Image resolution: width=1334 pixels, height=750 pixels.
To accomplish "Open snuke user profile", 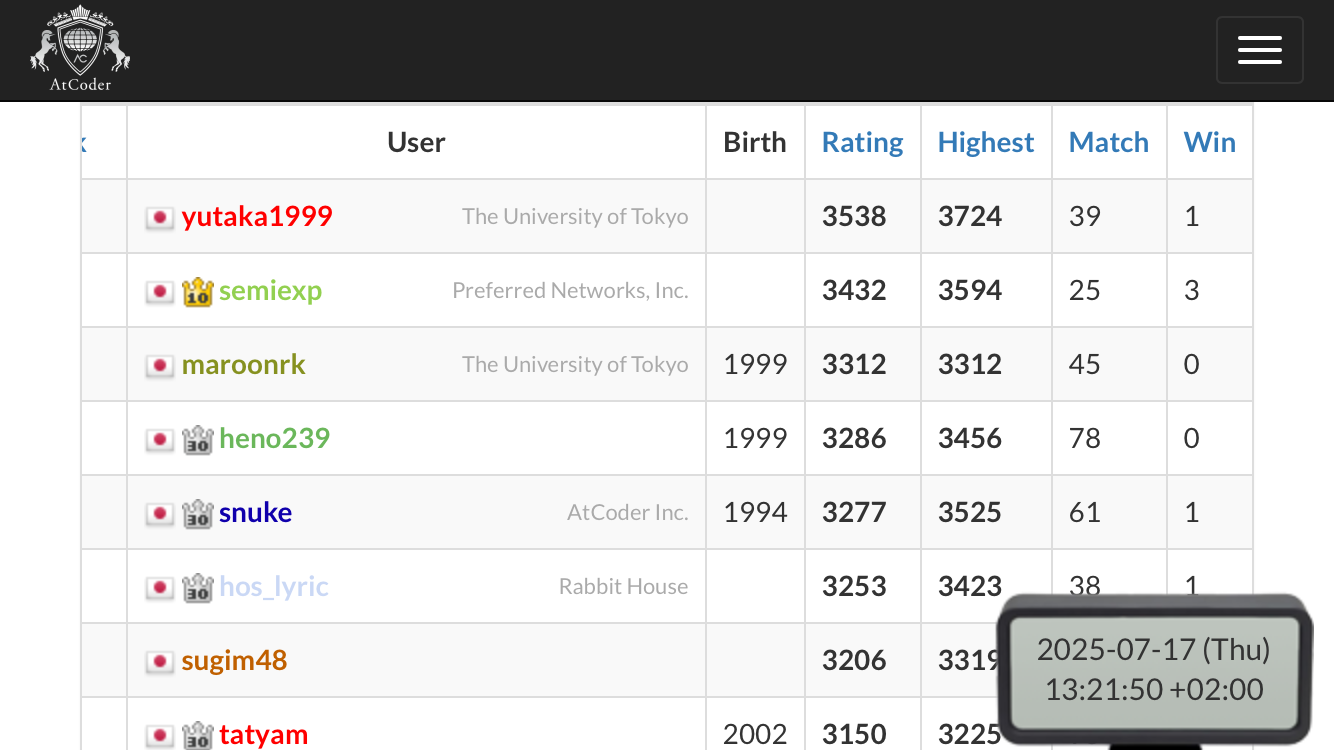I will point(255,512).
